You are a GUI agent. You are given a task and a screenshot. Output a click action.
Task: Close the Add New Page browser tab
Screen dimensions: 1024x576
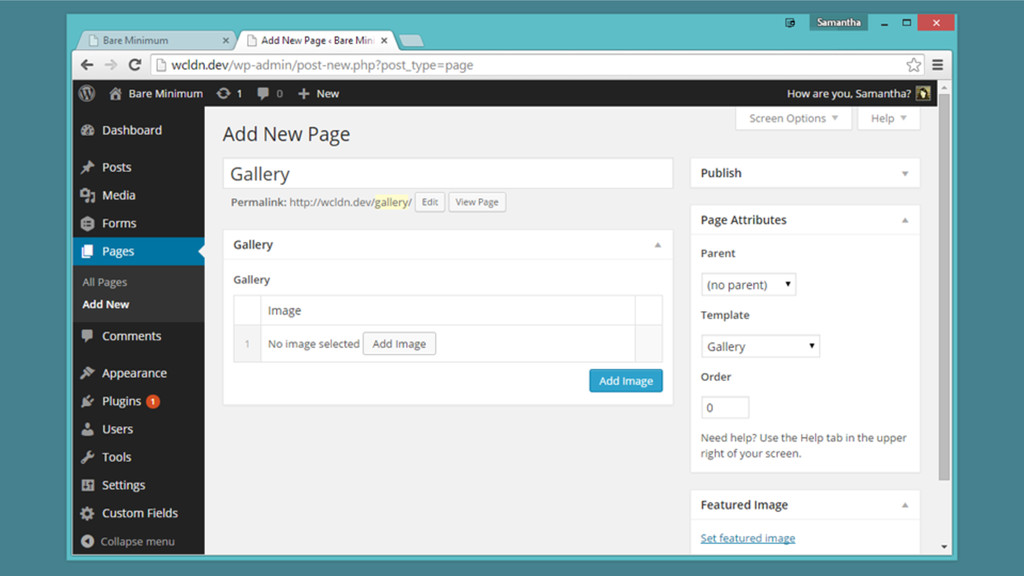(x=384, y=40)
